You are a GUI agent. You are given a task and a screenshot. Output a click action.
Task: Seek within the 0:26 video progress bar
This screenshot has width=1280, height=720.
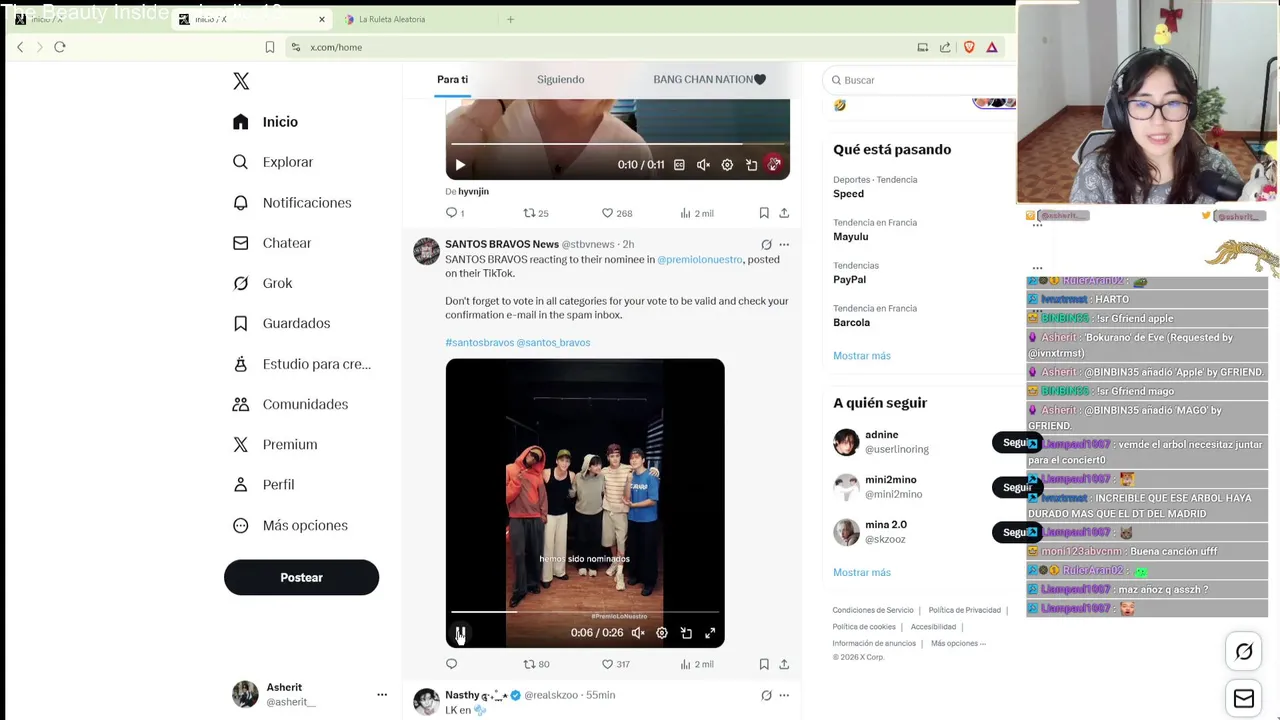tap(585, 612)
